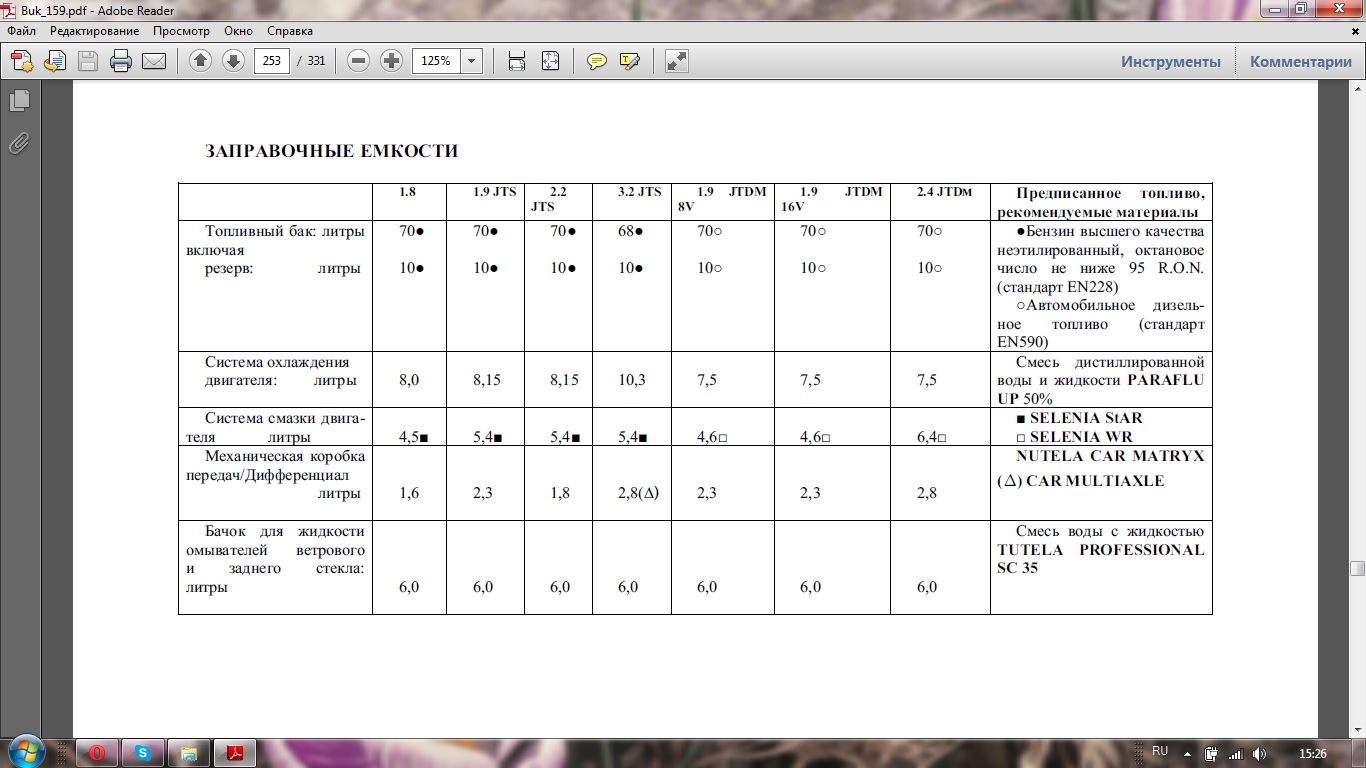Viewport: 1366px width, 768px height.
Task: Open the Комментарии pane
Action: pos(1300,61)
